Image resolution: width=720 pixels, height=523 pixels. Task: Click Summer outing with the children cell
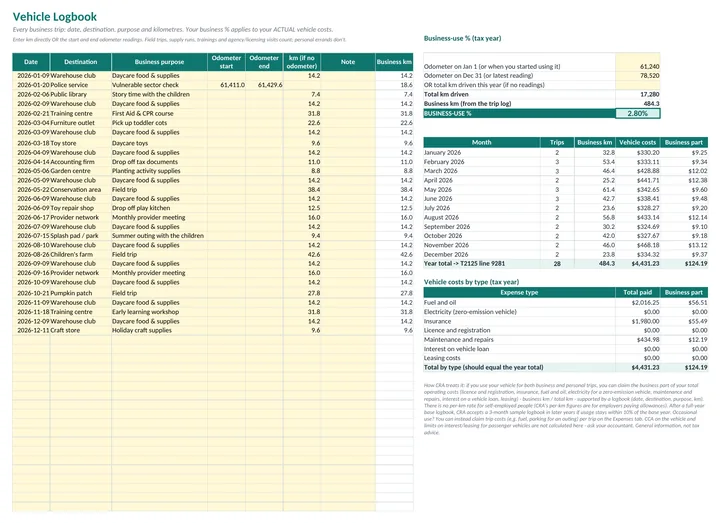[159, 236]
